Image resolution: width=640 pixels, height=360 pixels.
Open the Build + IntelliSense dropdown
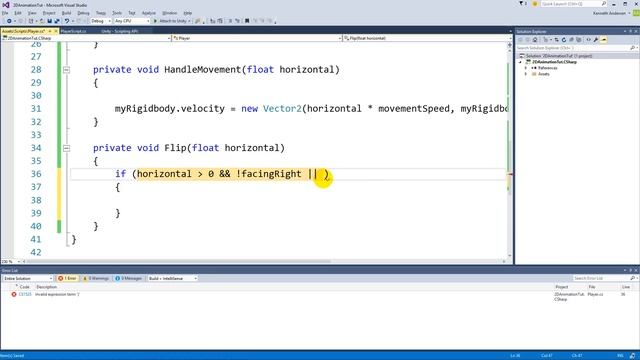coord(172,278)
